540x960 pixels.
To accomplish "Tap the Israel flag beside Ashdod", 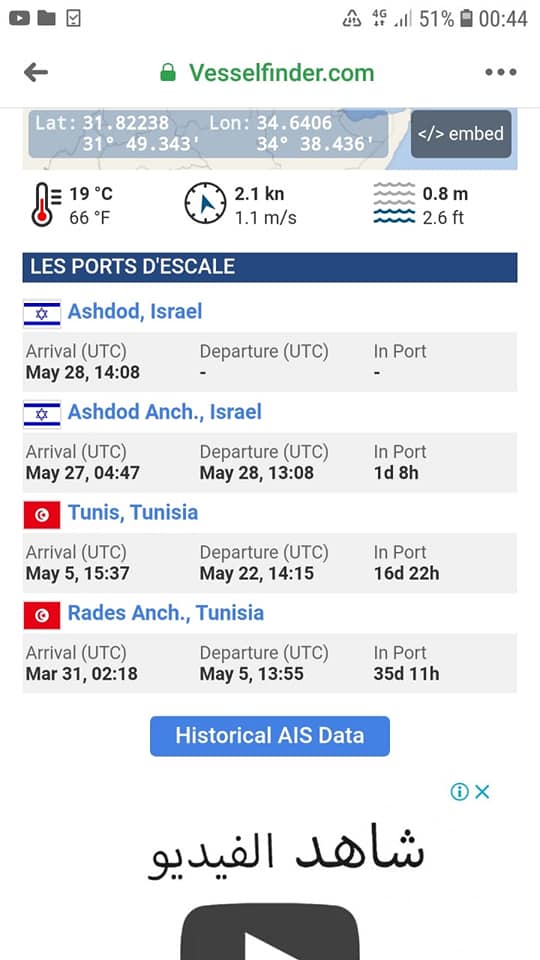I will click(42, 313).
